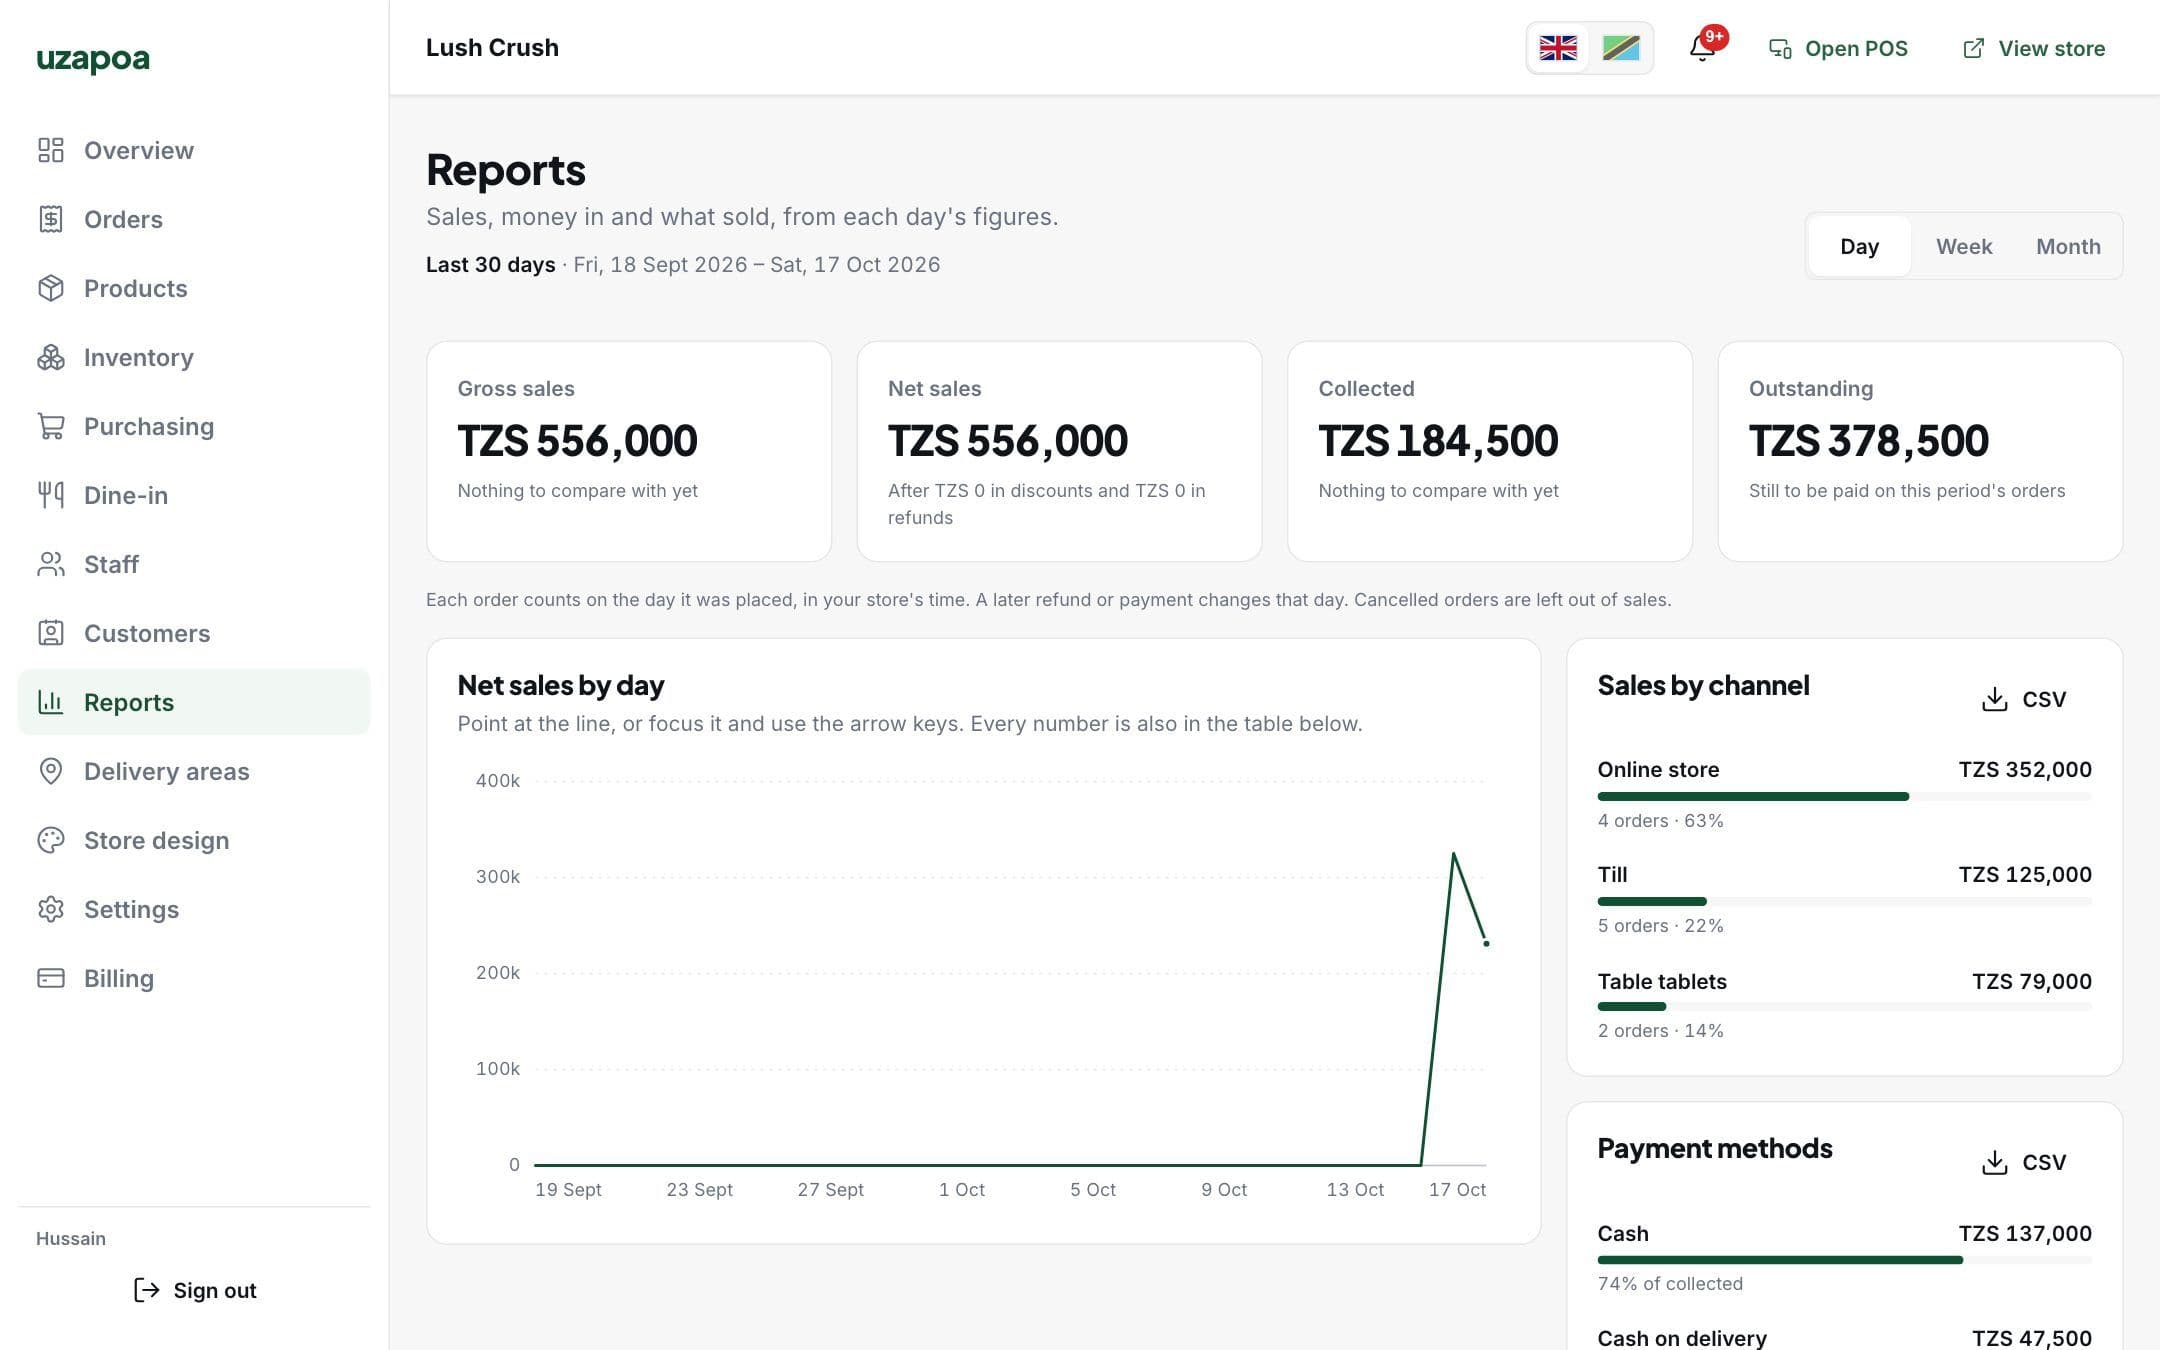Click the Inventory stacked boxes icon
This screenshot has width=2160, height=1350.
(51, 357)
